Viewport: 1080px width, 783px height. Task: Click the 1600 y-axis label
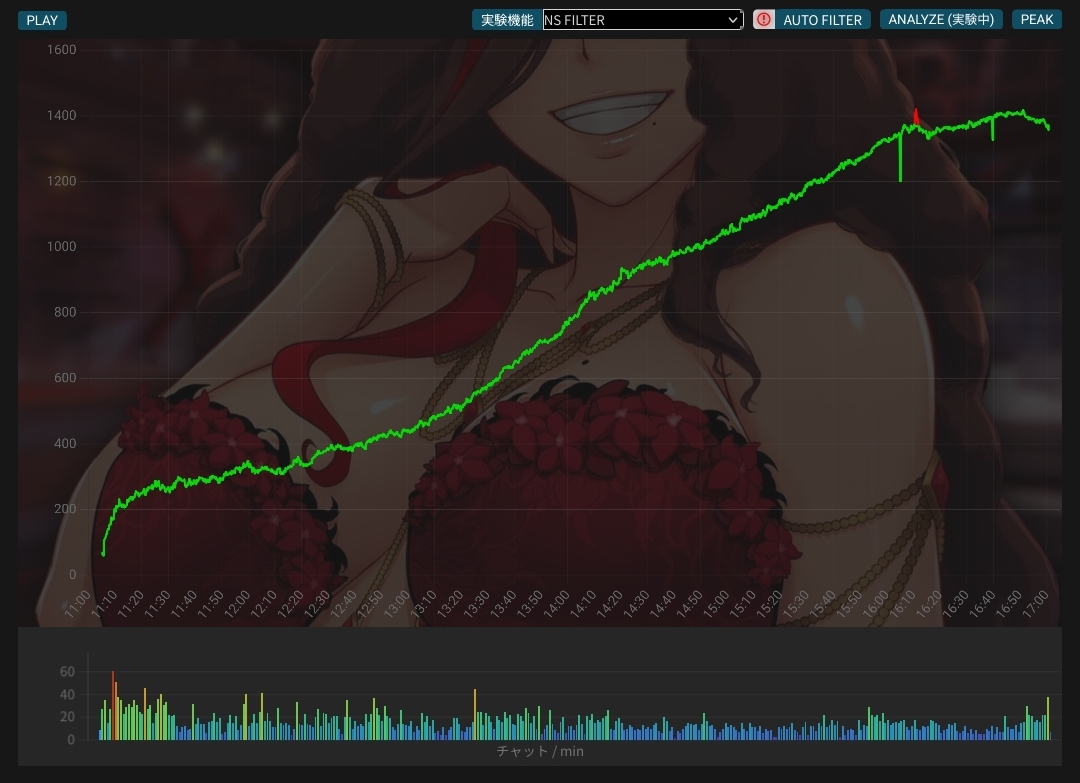tap(61, 50)
